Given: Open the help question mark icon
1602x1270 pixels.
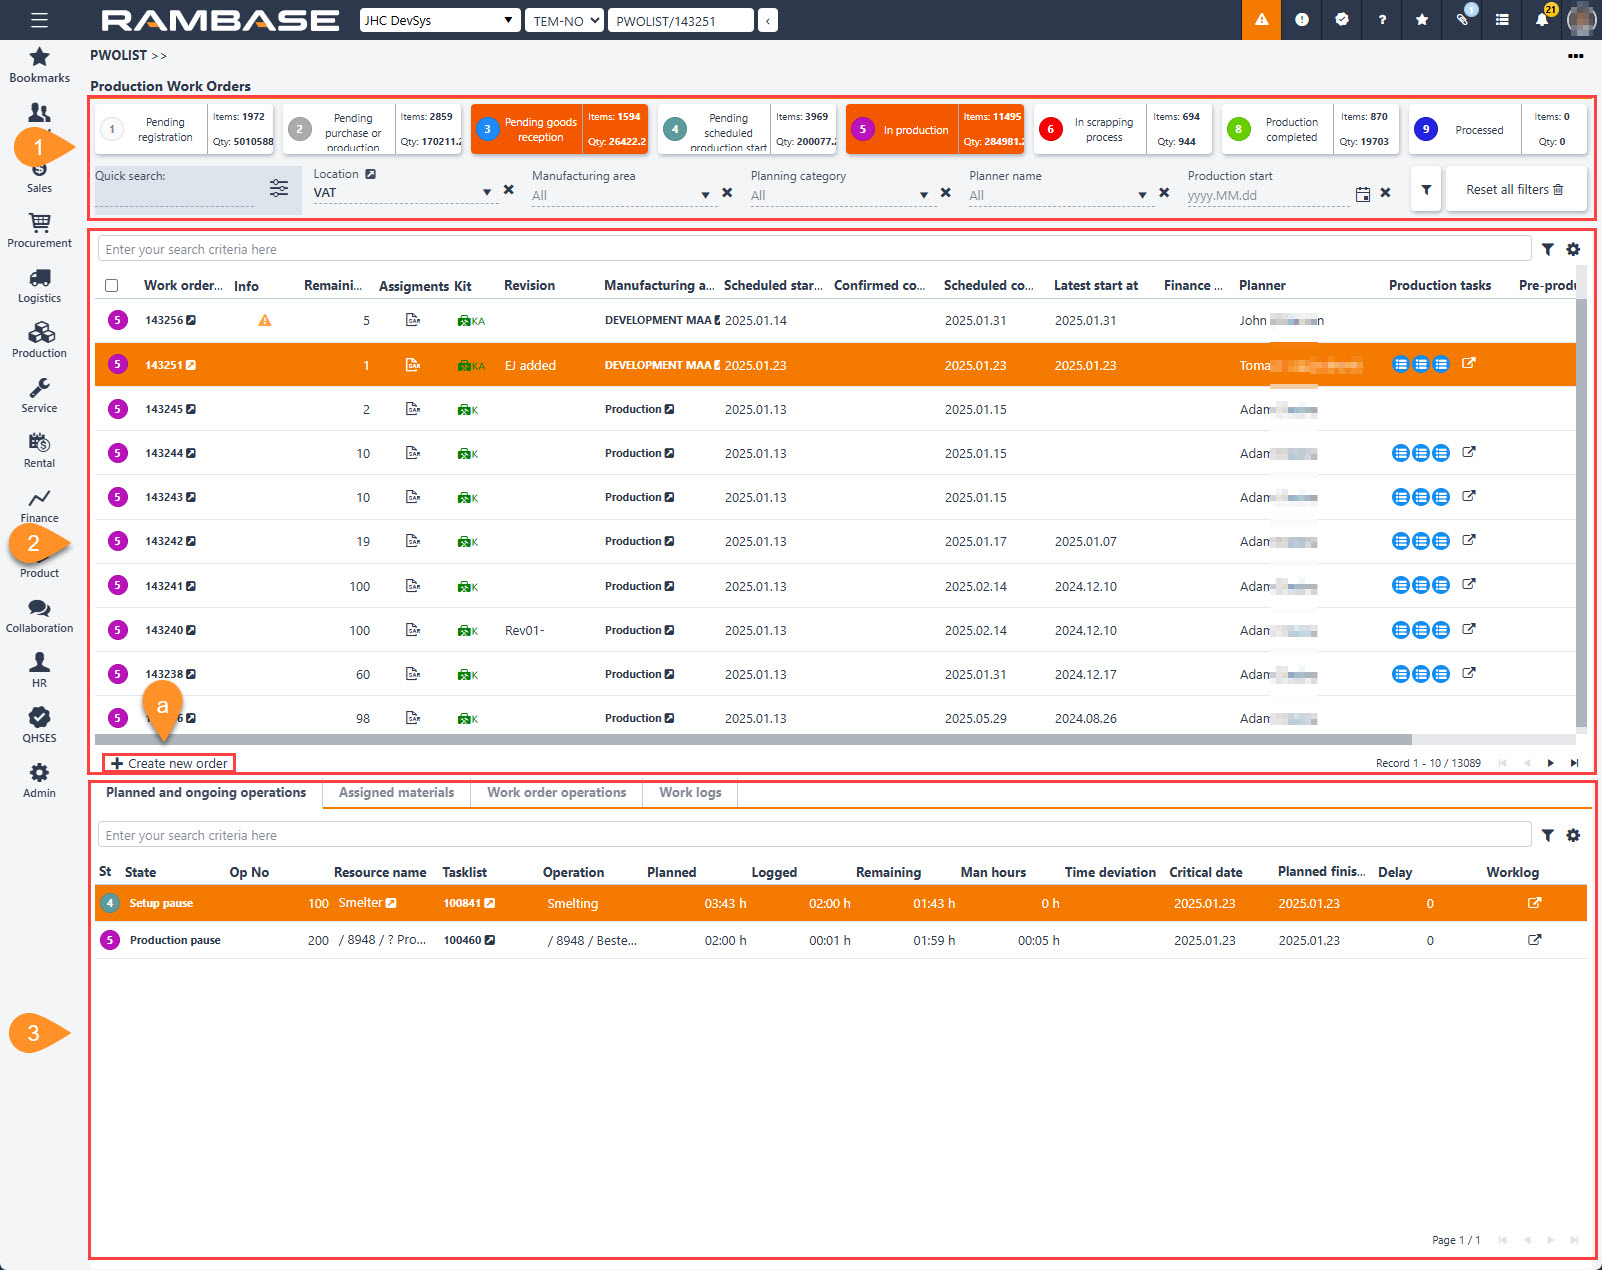Looking at the screenshot, I should tap(1382, 20).
